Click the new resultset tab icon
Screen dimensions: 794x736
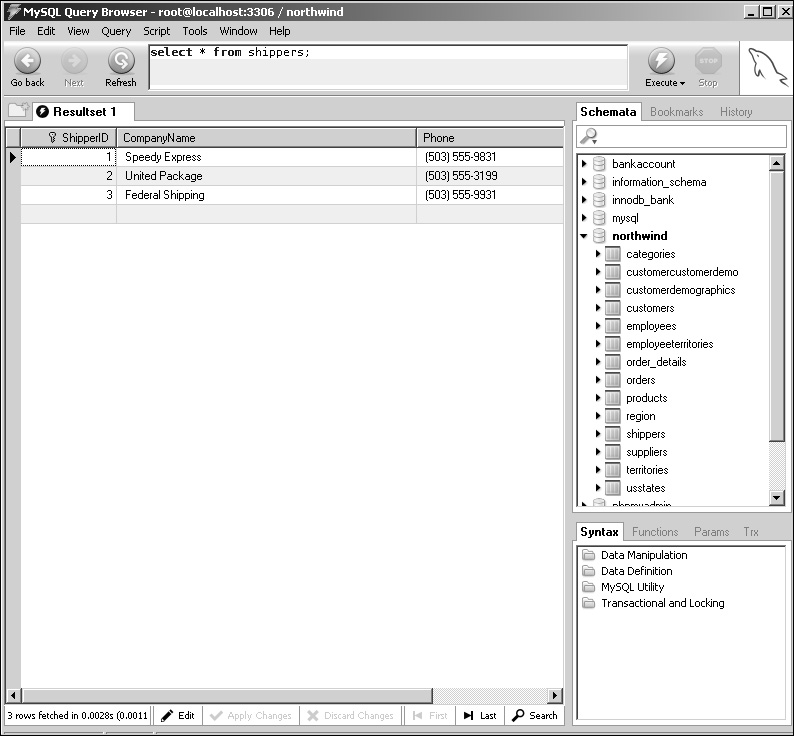[x=19, y=110]
